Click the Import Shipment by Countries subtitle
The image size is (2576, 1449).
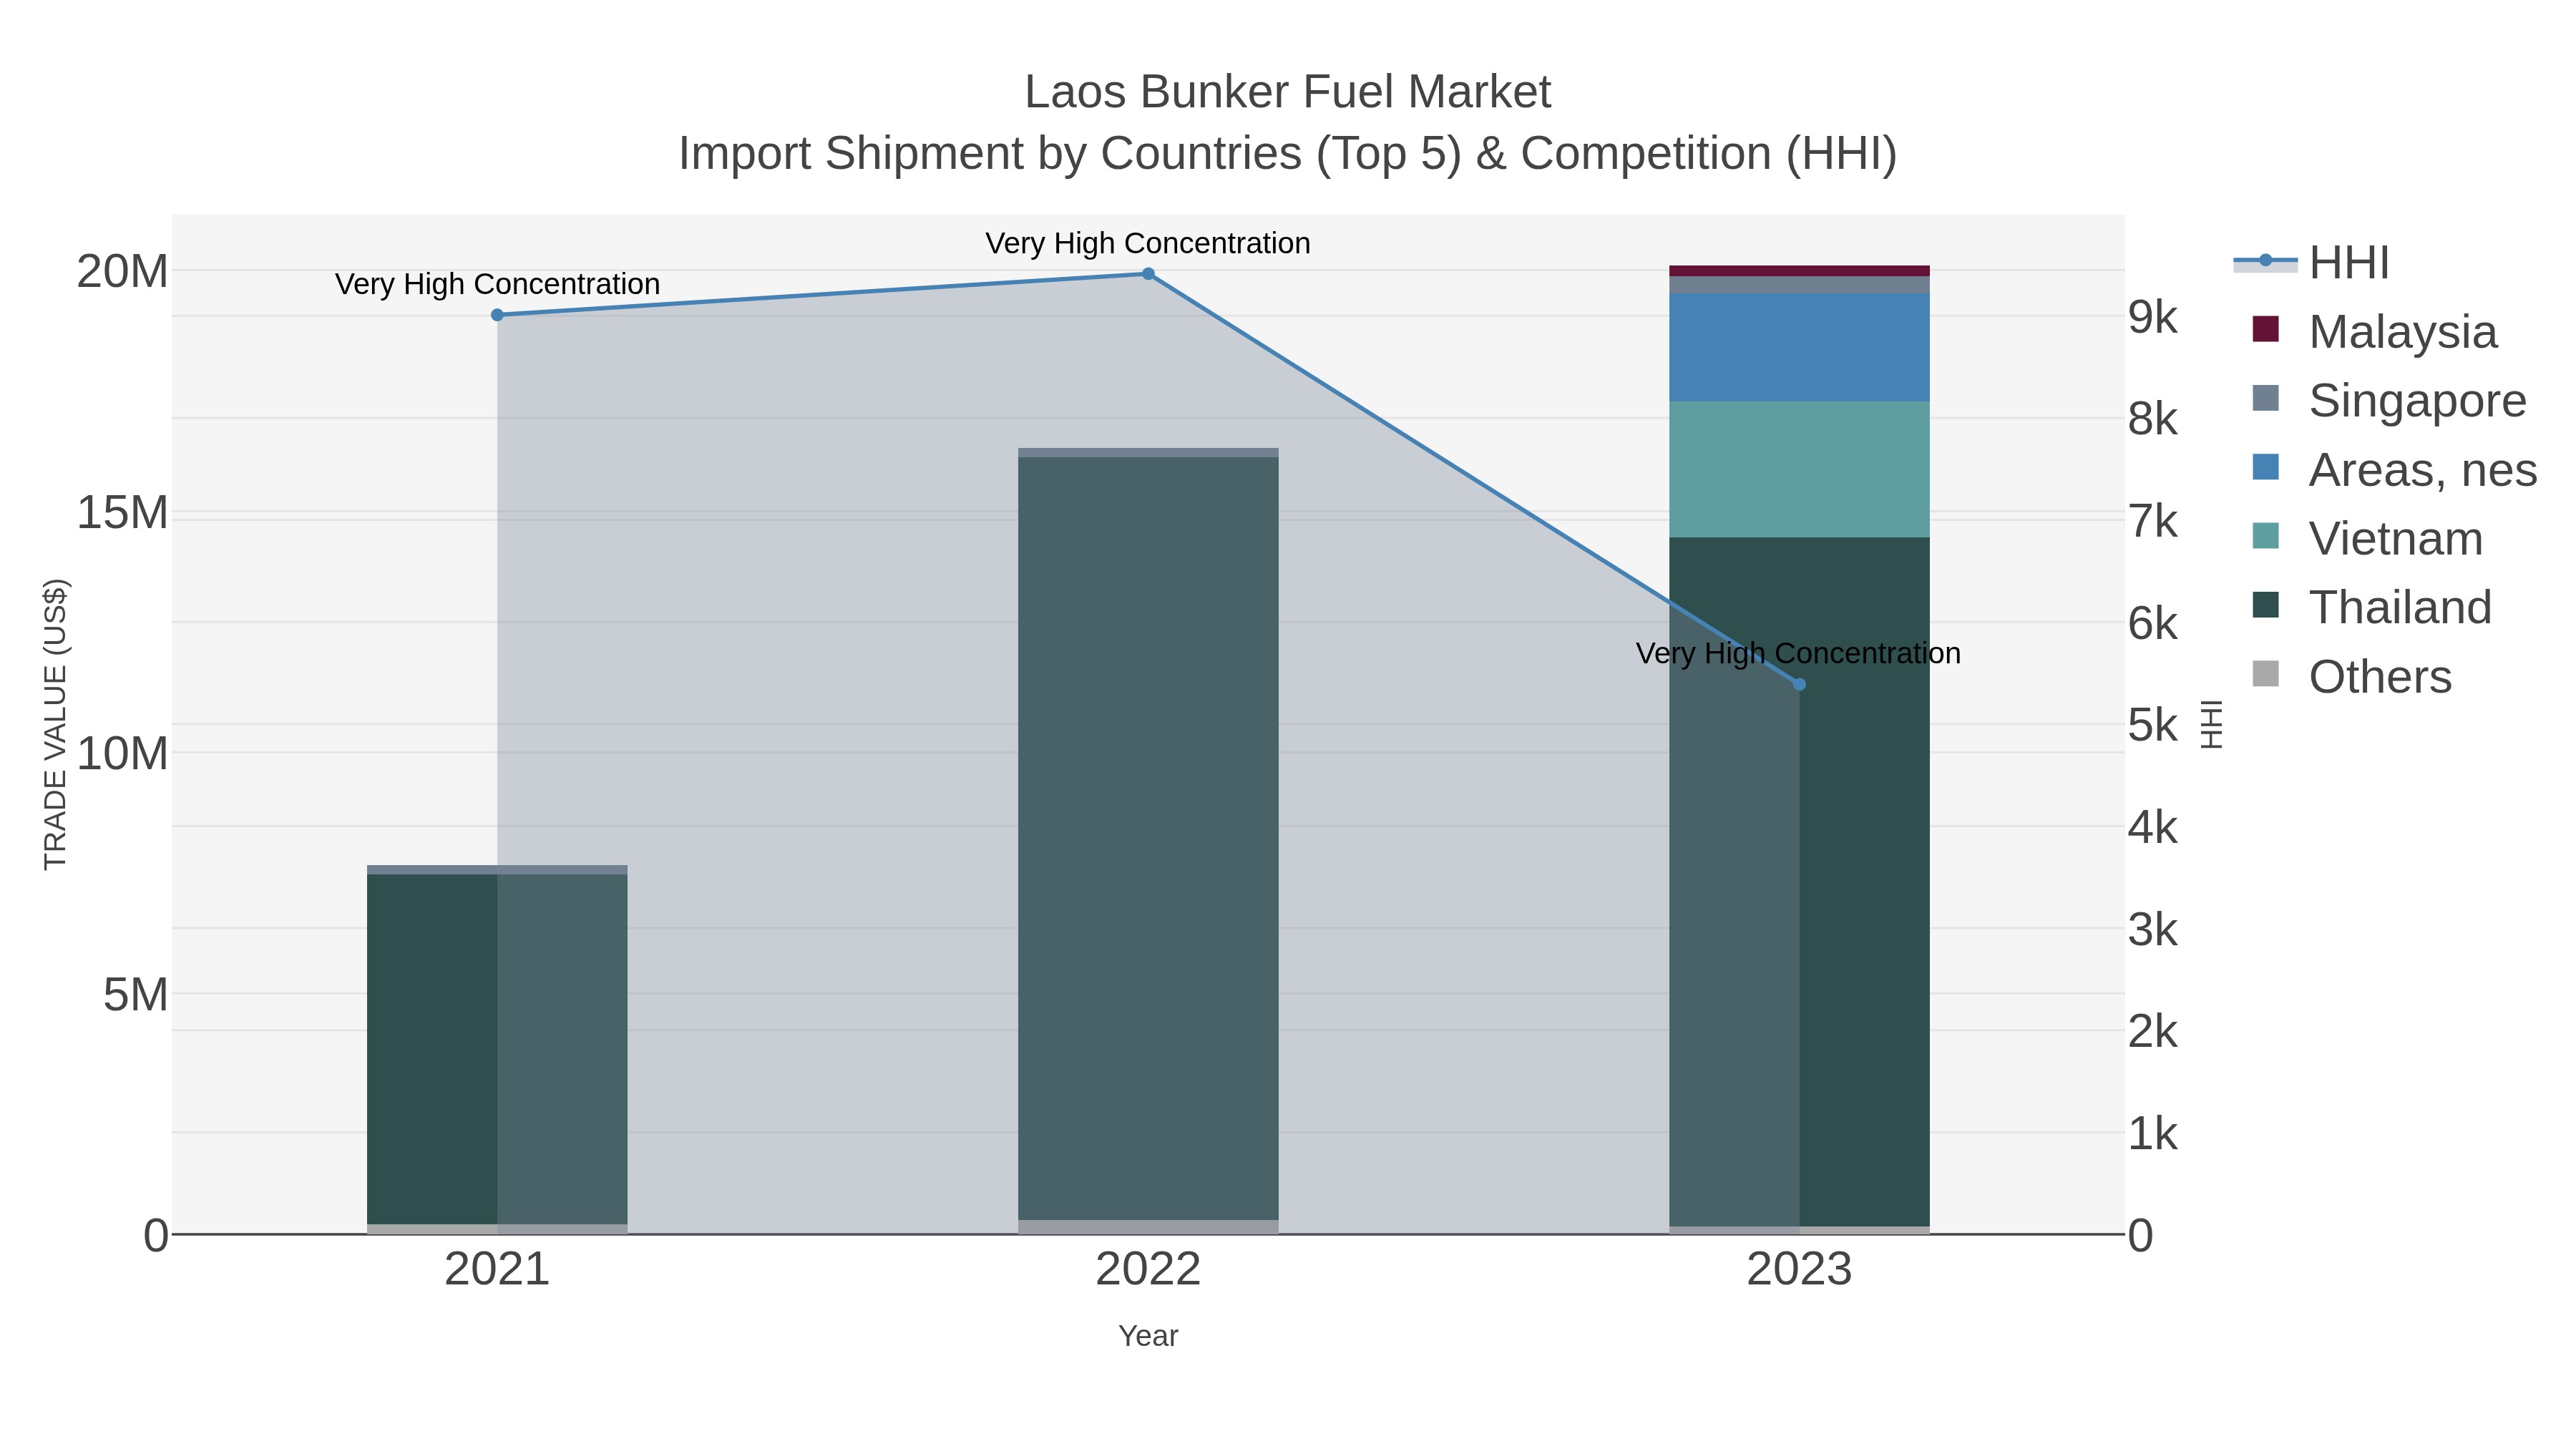pyautogui.click(x=1287, y=154)
